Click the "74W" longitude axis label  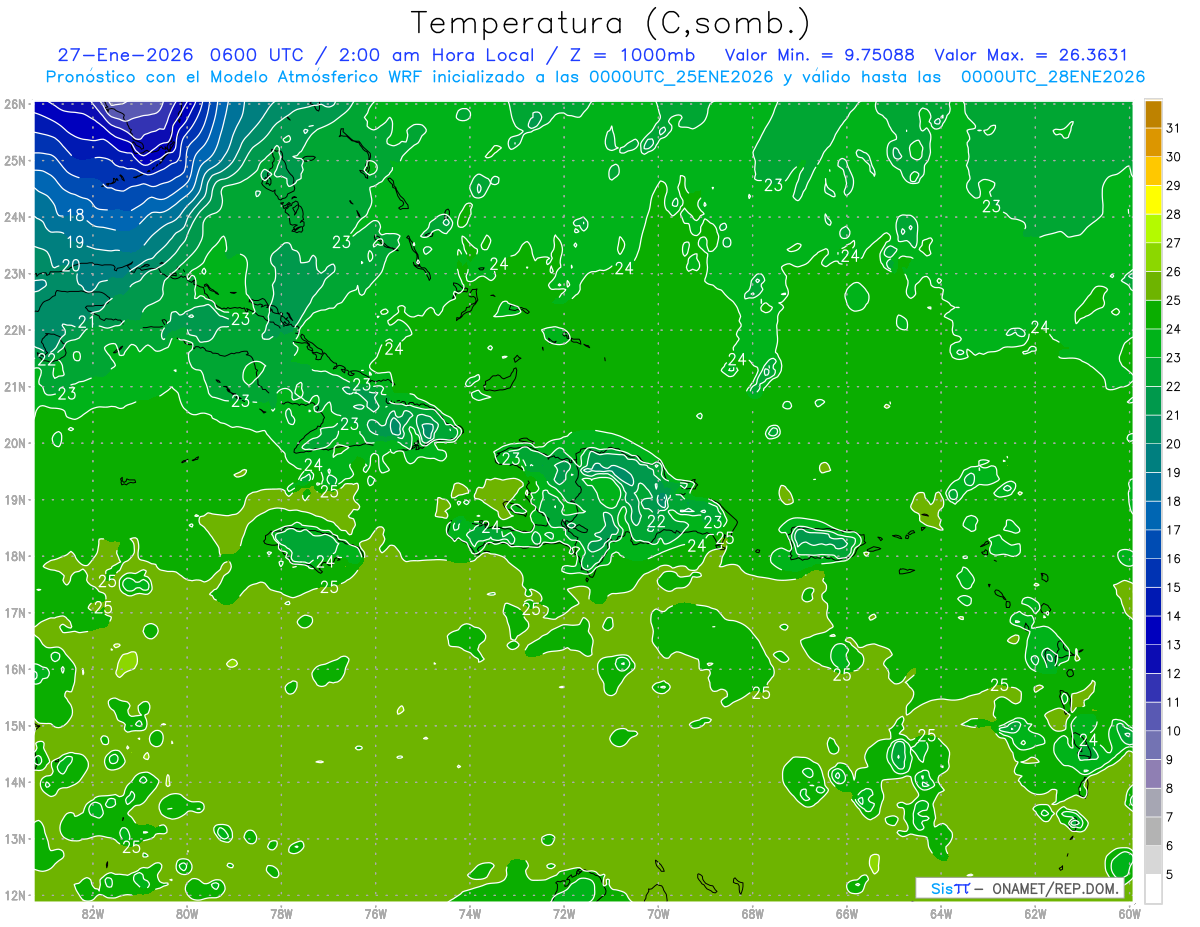(x=470, y=913)
